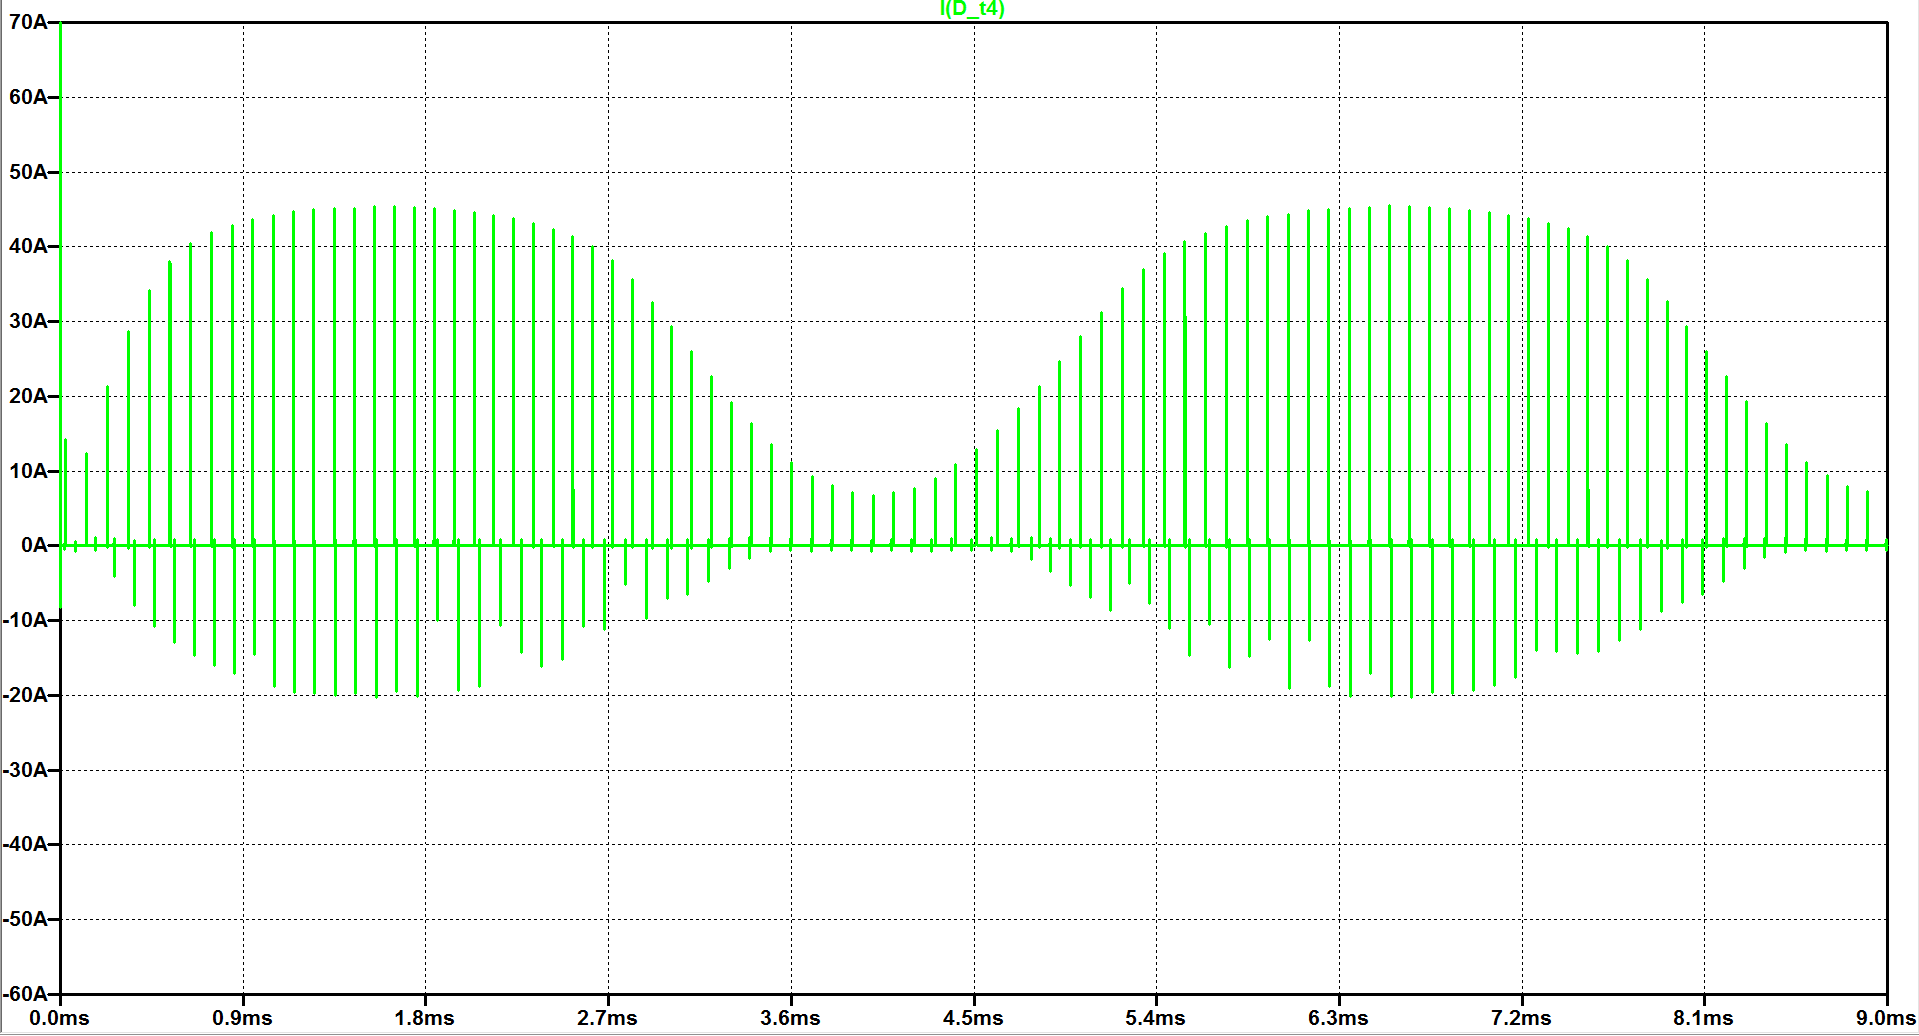Click the 60A vertical axis label
This screenshot has height=1036, width=1919.
coord(28,97)
